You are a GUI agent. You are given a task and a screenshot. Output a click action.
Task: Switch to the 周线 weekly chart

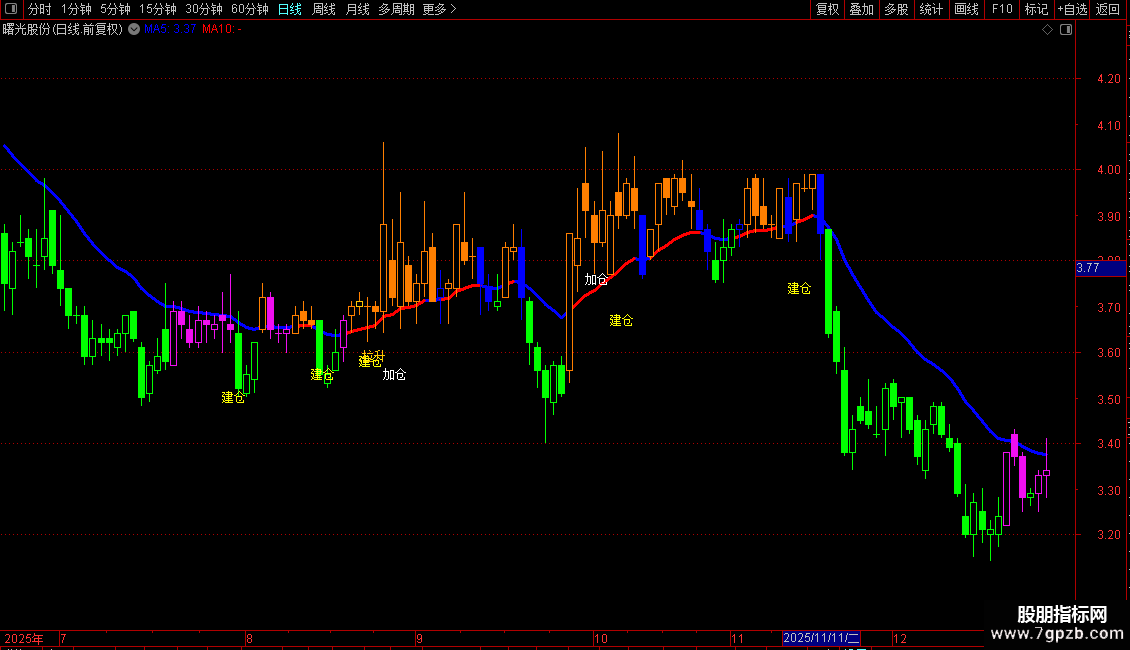click(324, 9)
